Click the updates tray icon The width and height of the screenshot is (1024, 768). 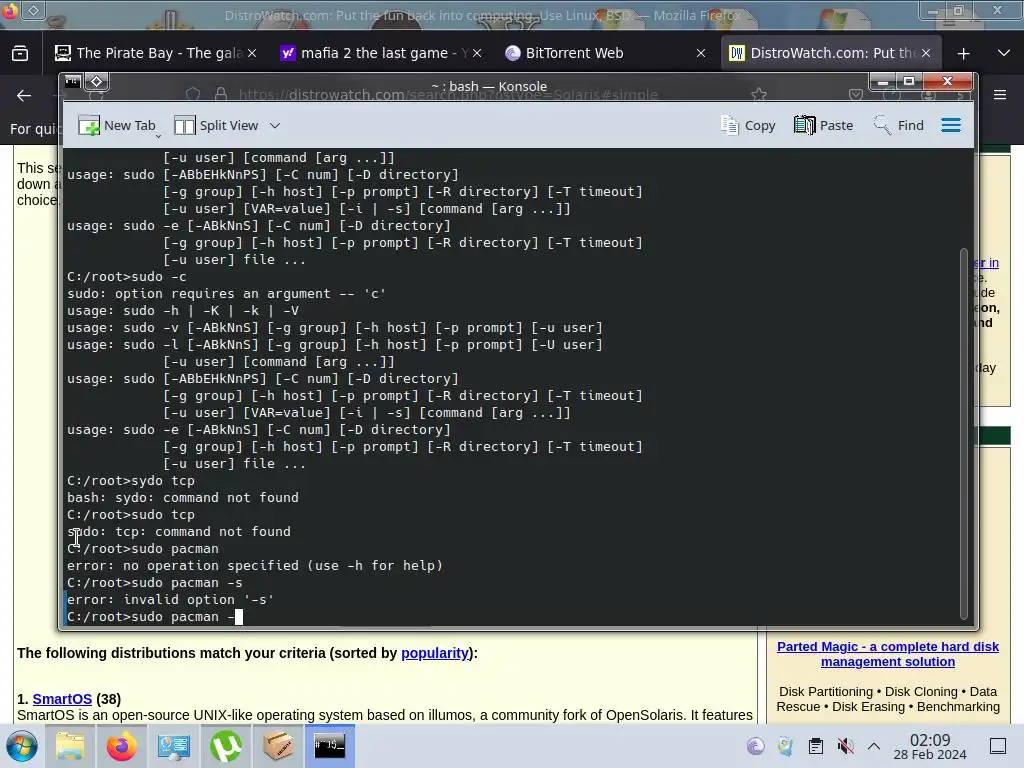pos(786,746)
